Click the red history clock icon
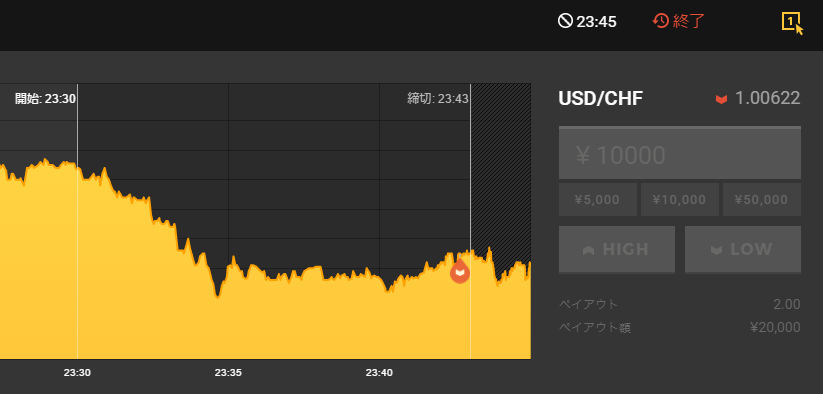Image resolution: width=823 pixels, height=394 pixels. click(660, 21)
